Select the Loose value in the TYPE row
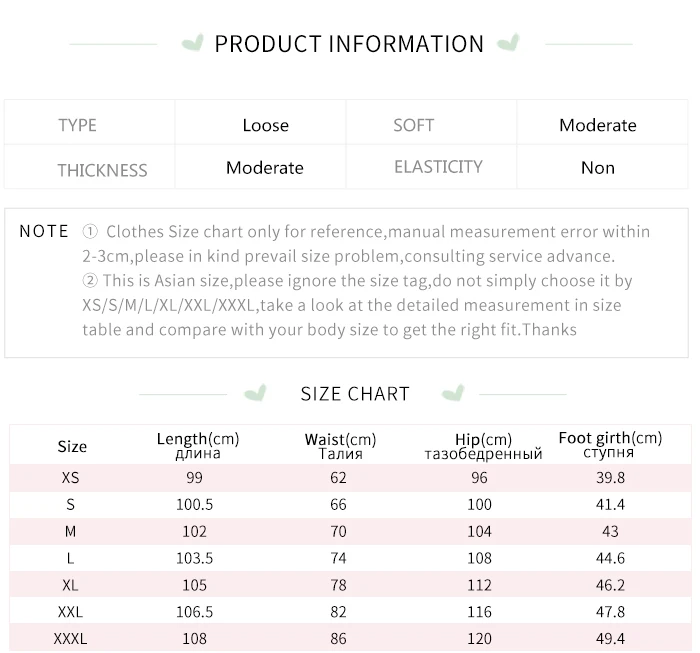Image resolution: width=700 pixels, height=653 pixels. pyautogui.click(x=265, y=125)
